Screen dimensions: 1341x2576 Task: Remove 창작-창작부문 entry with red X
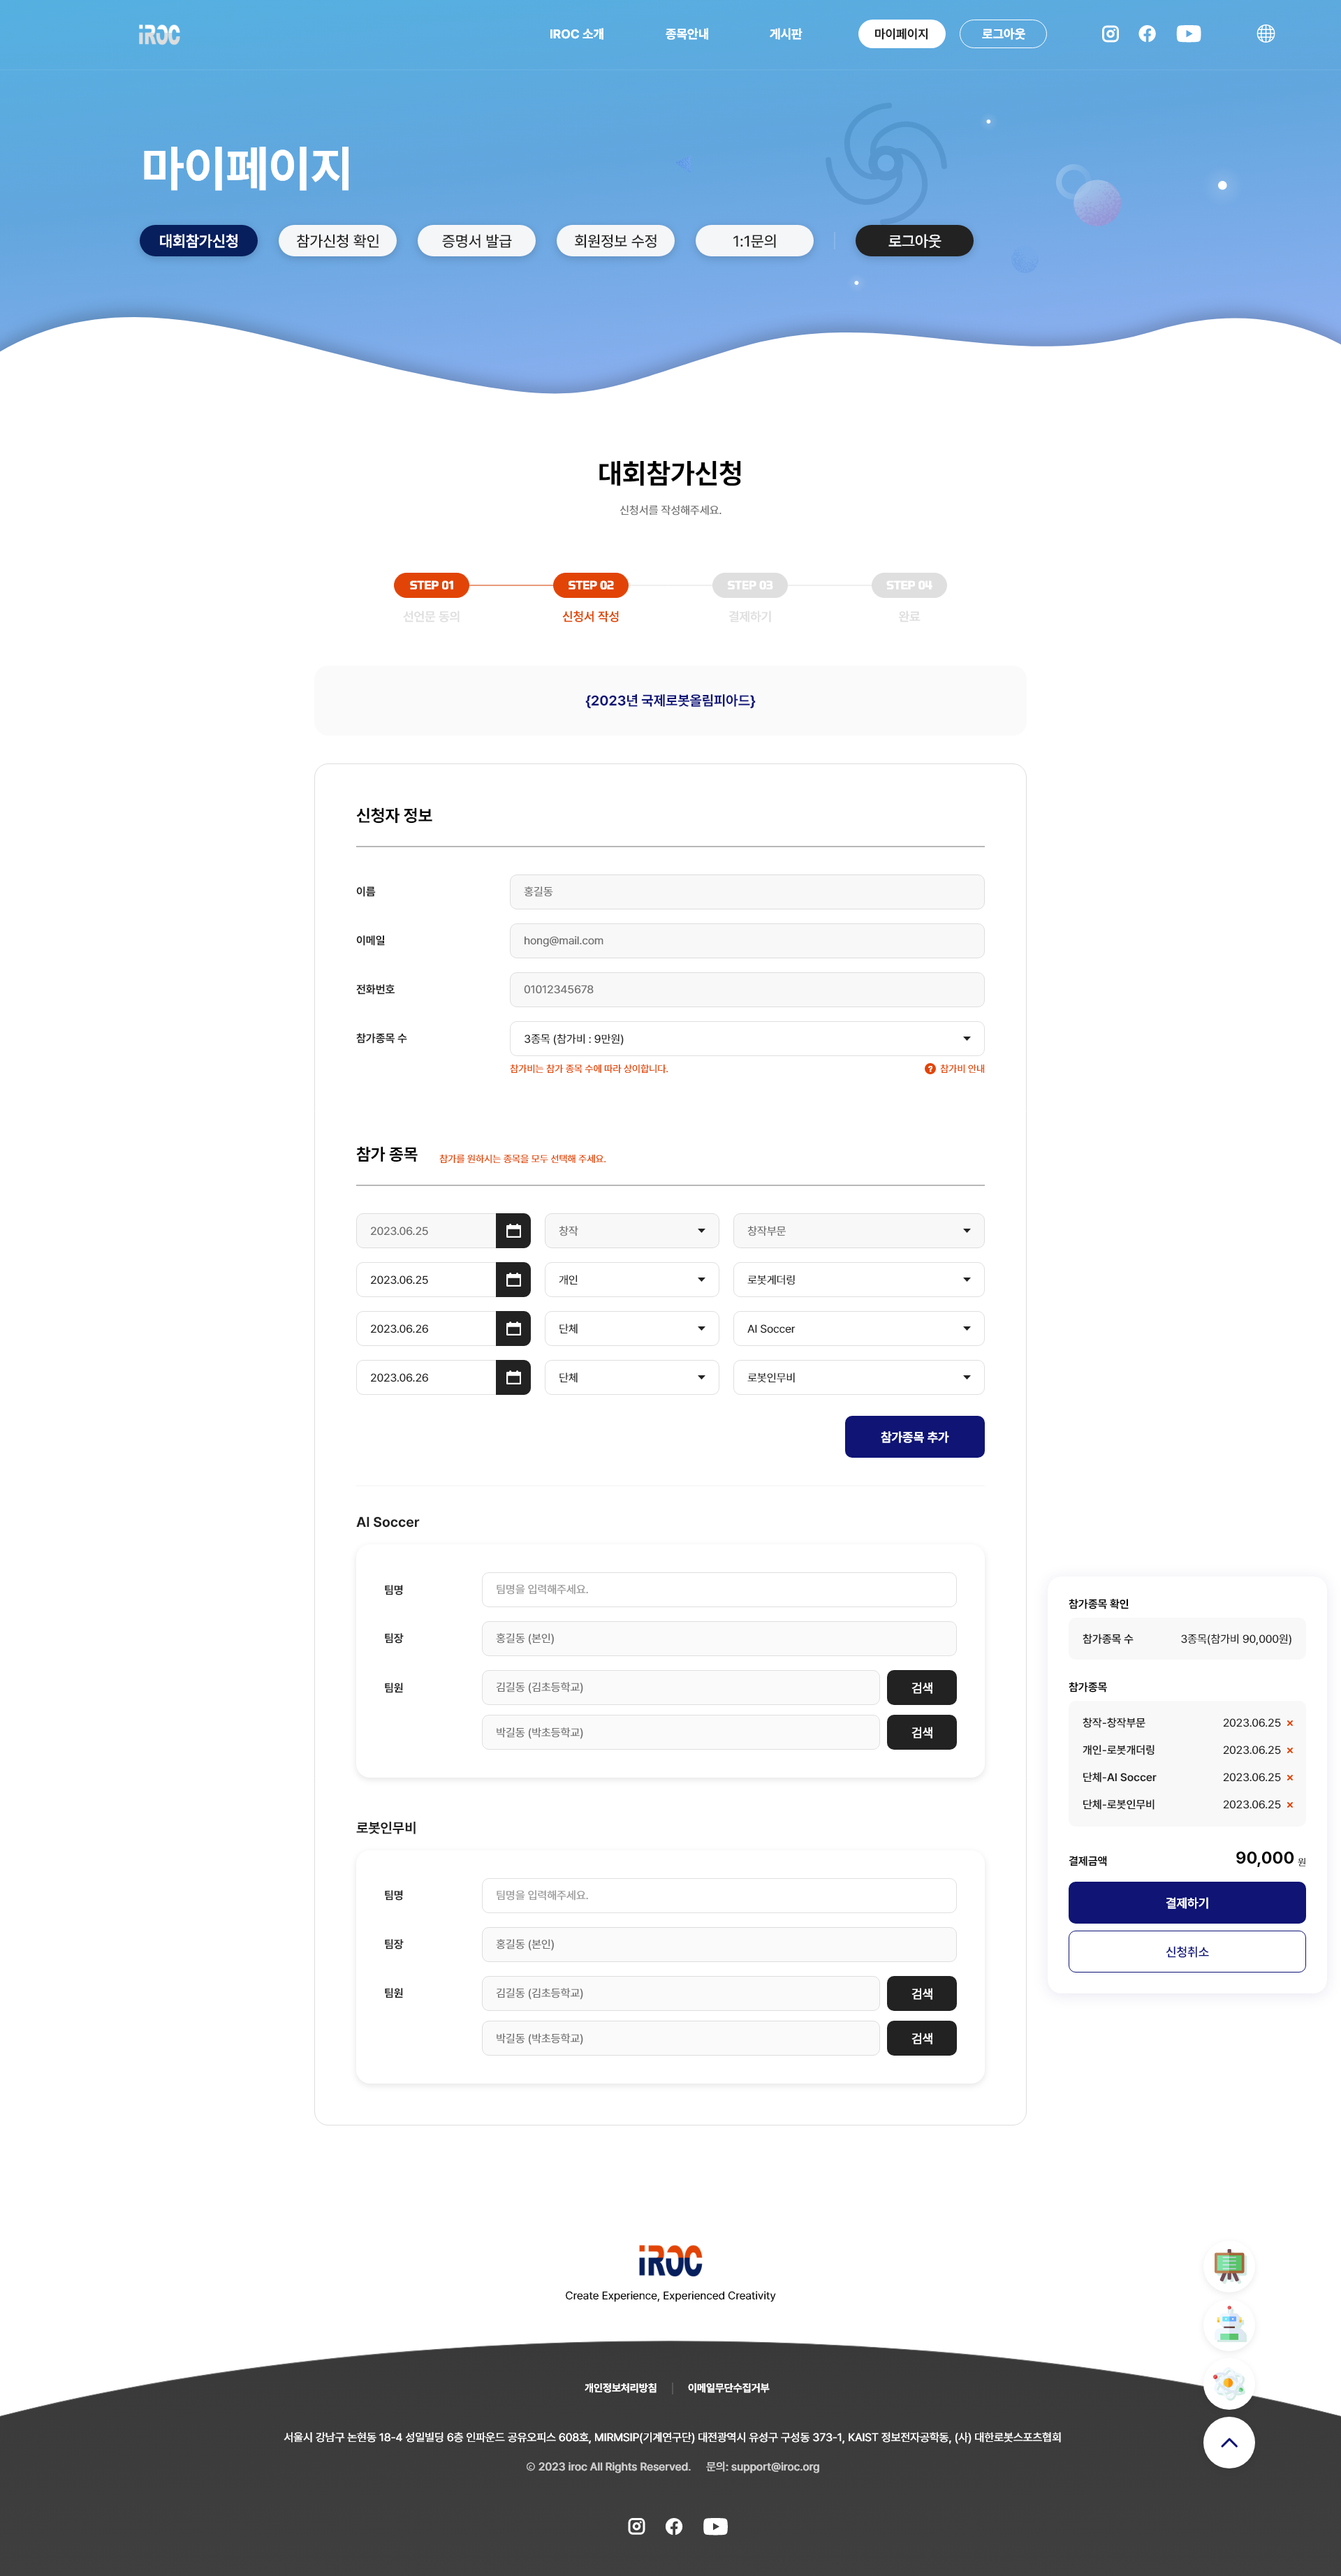click(x=1289, y=1723)
